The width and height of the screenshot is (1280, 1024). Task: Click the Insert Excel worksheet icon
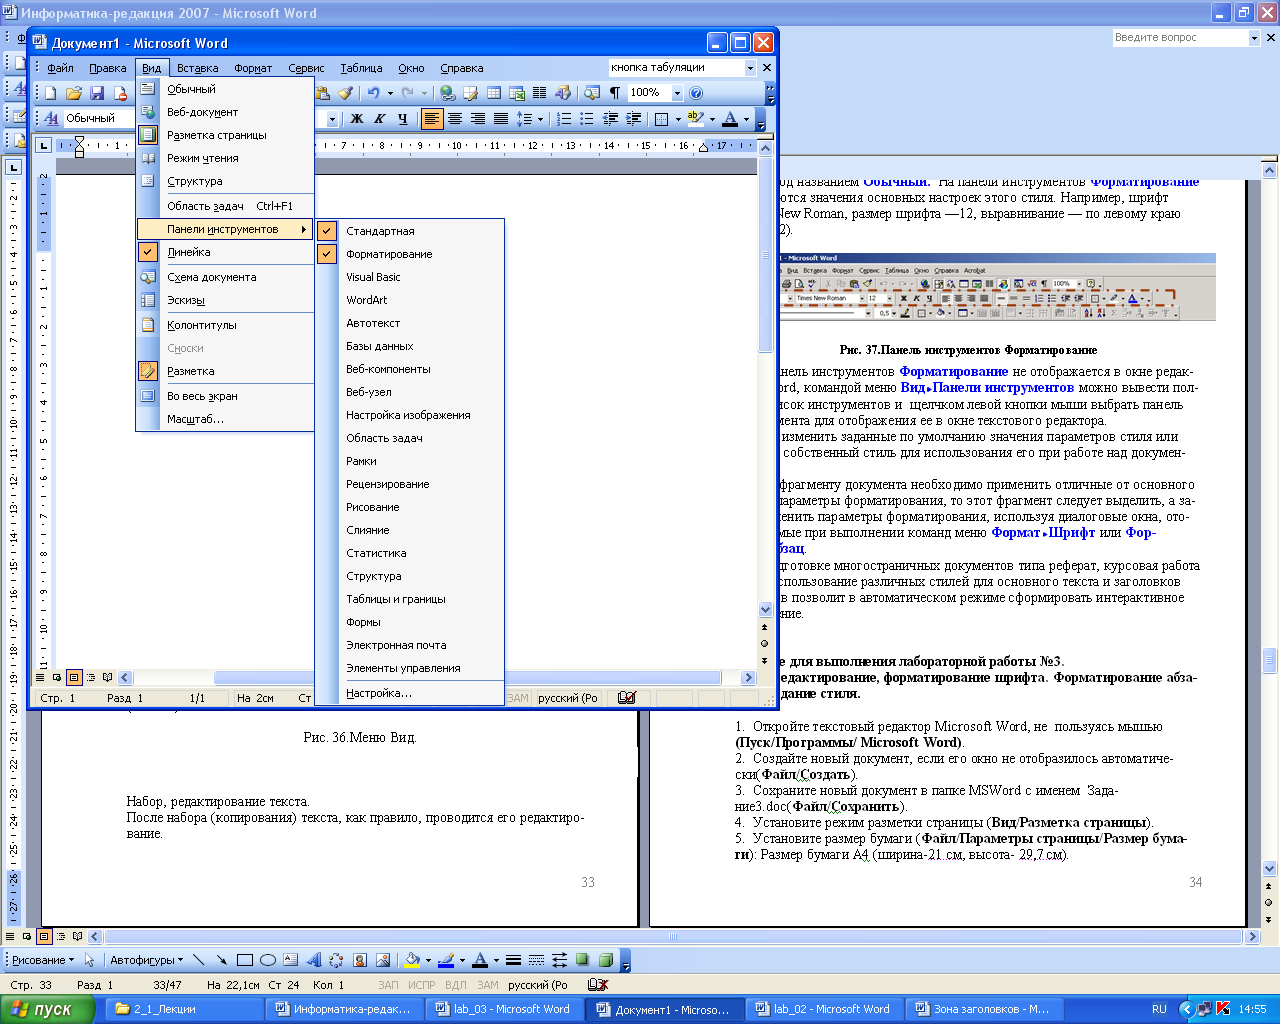516,93
